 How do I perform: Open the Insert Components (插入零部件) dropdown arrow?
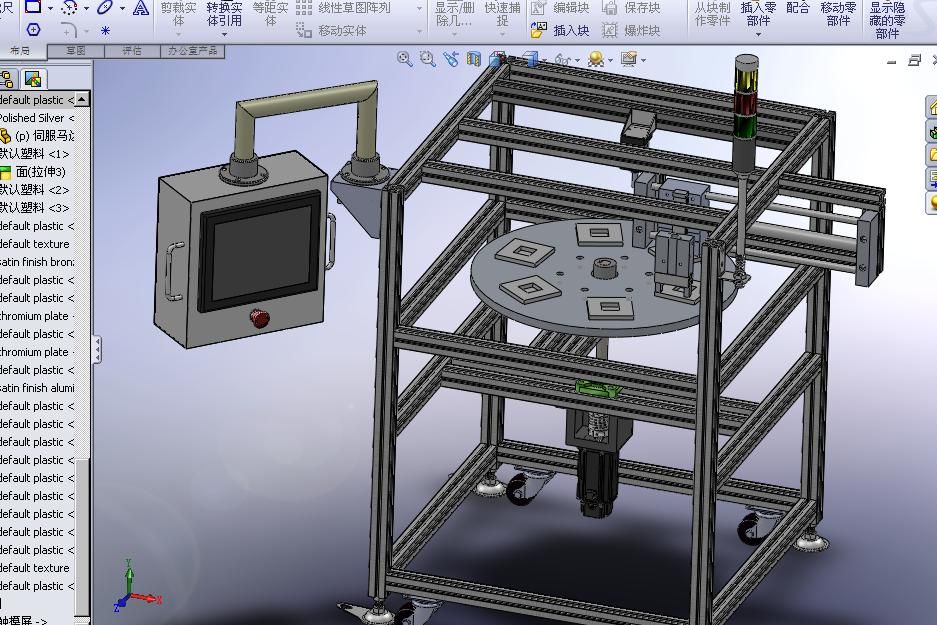click(x=758, y=35)
